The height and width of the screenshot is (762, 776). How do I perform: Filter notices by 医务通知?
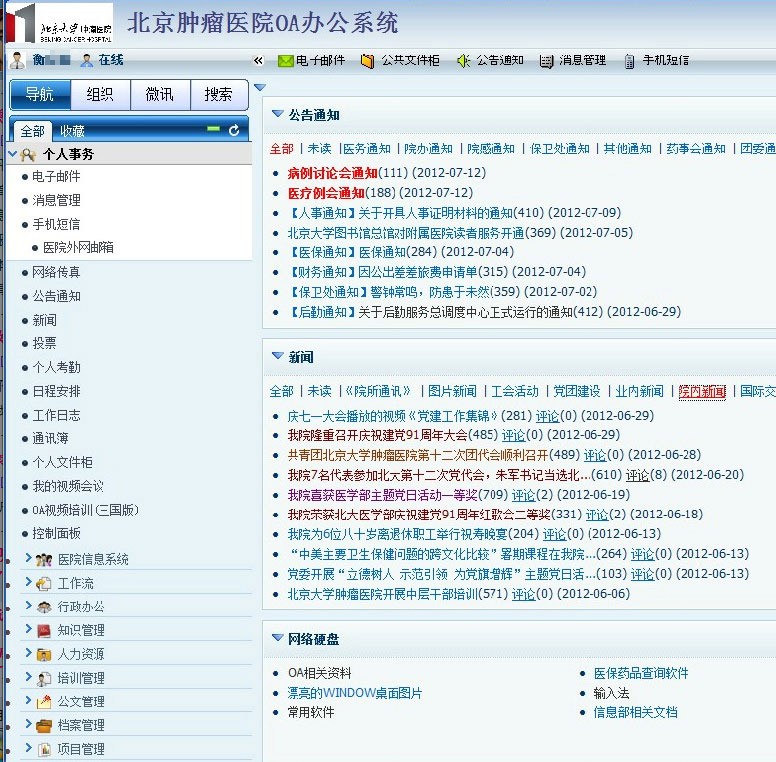pos(367,148)
